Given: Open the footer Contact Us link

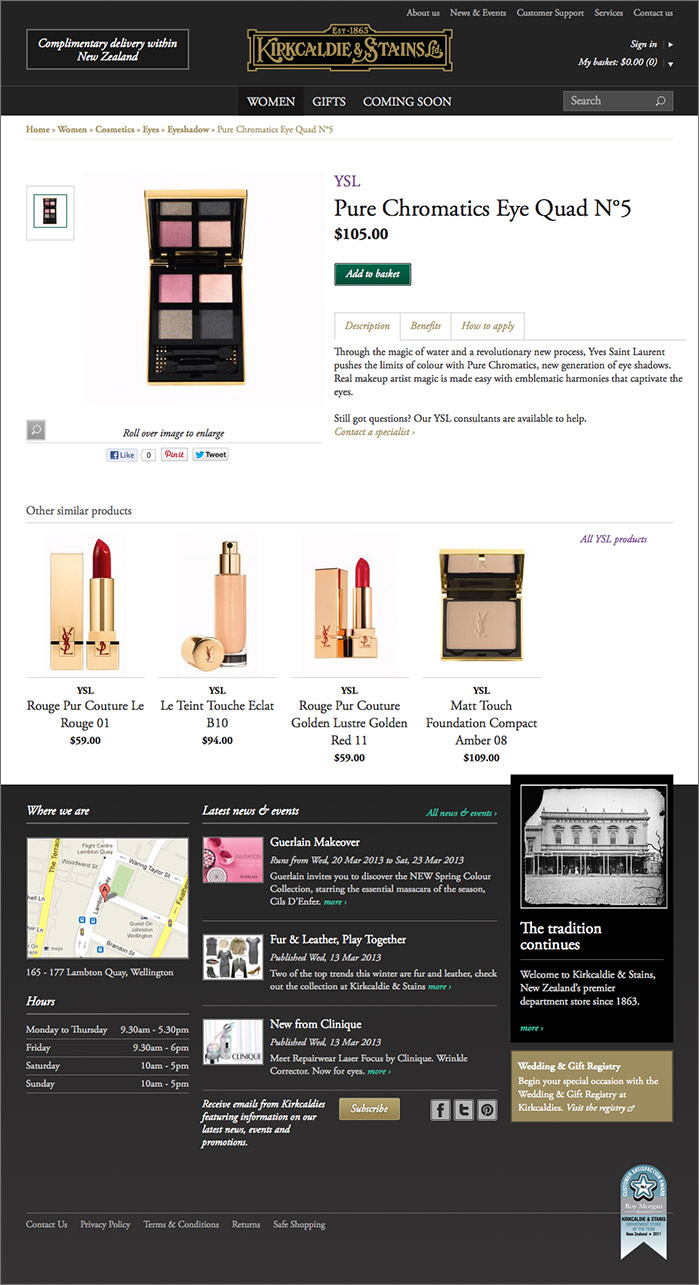Looking at the screenshot, I should click(47, 1224).
